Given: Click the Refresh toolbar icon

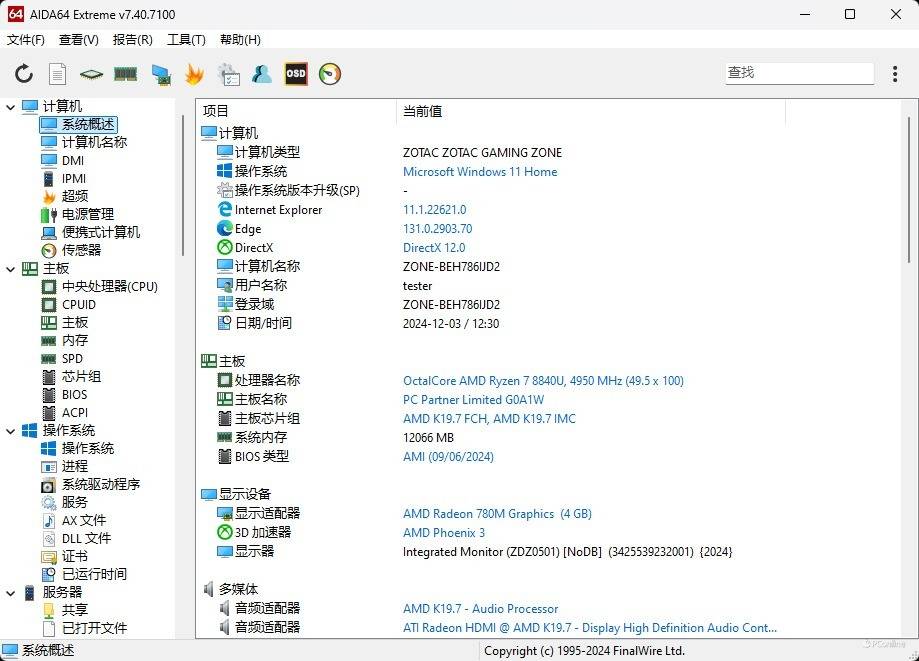Looking at the screenshot, I should (24, 74).
